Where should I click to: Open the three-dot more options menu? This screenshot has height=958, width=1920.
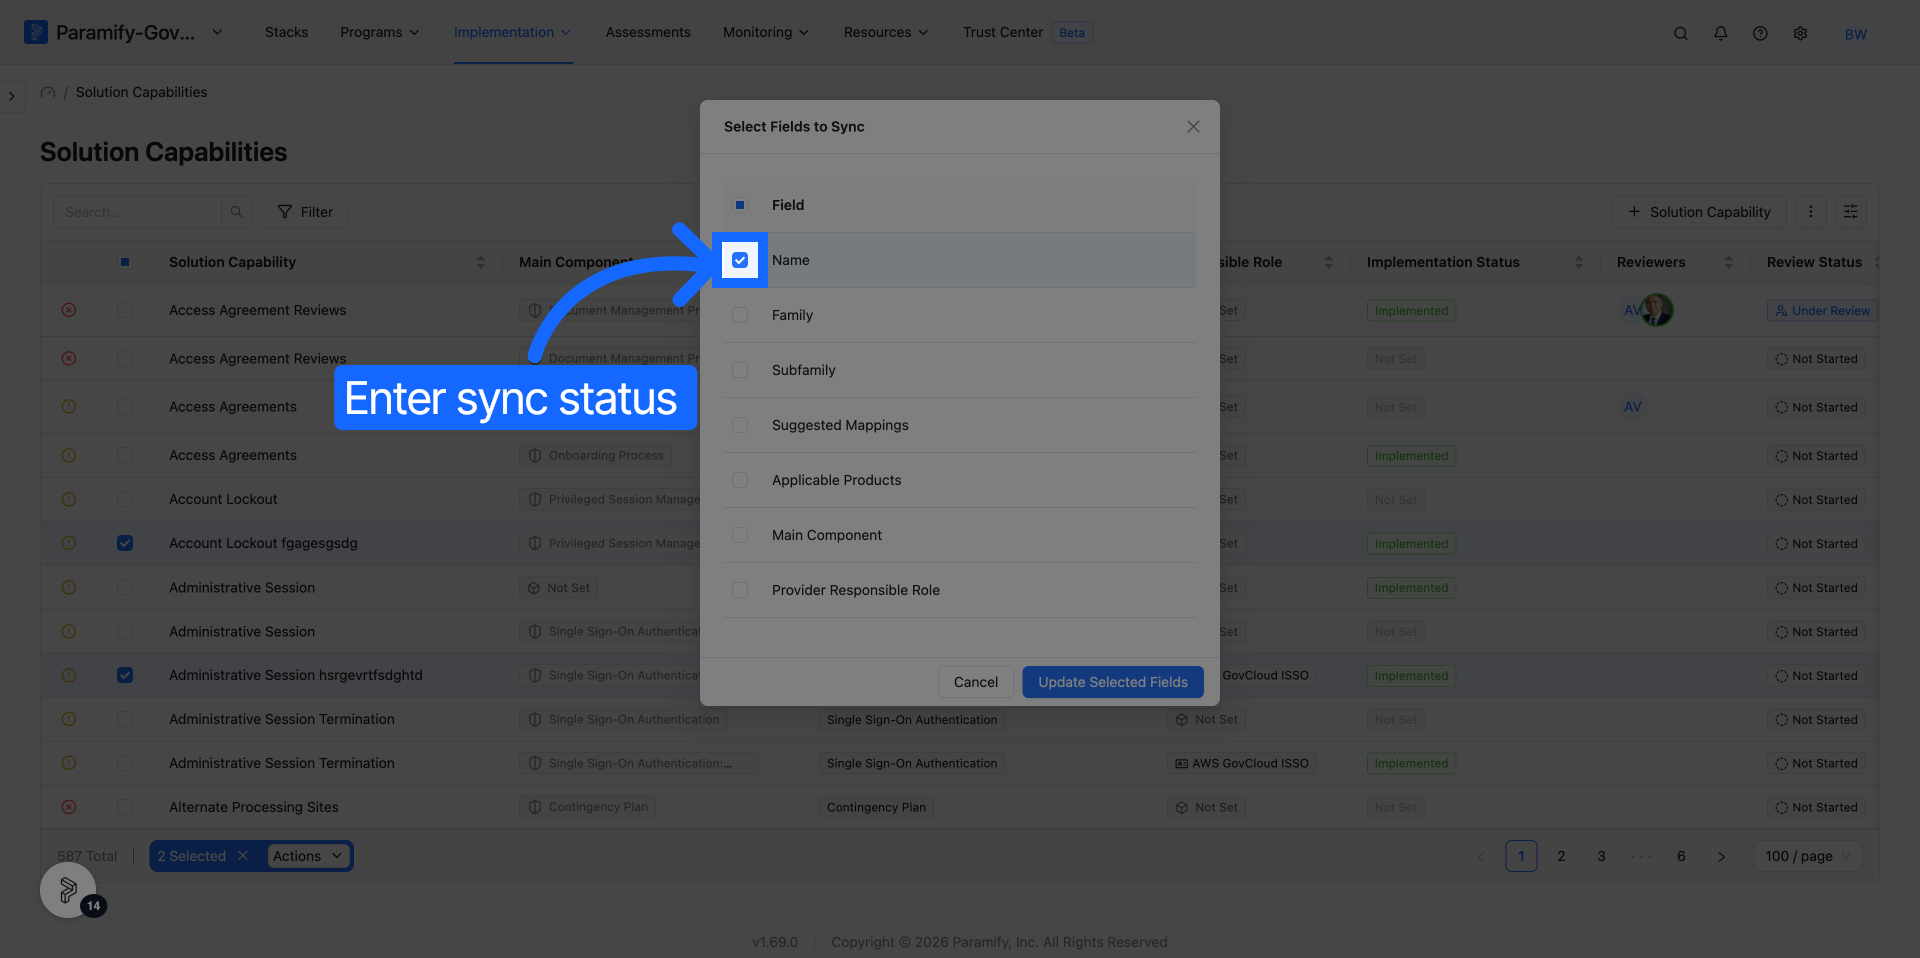(1811, 212)
